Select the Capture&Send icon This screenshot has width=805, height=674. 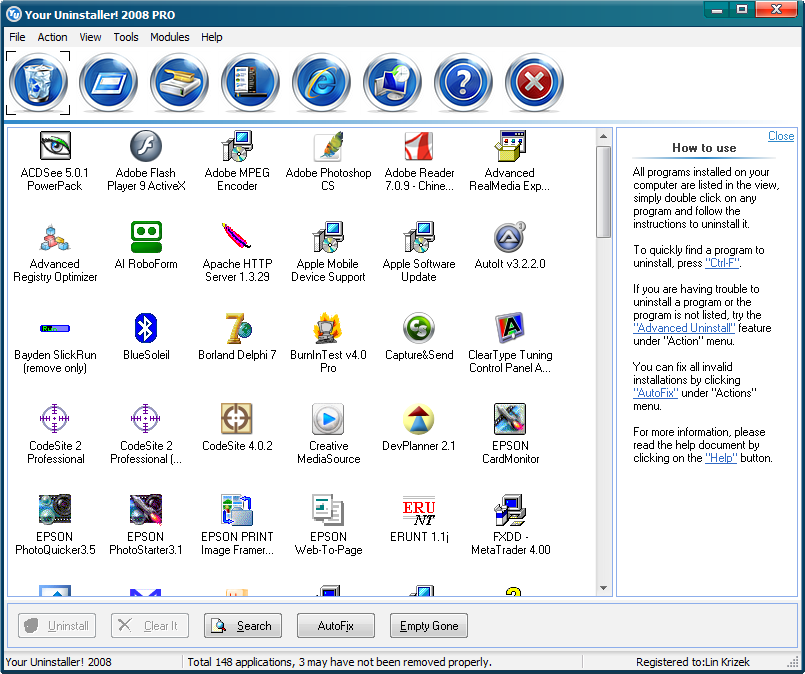tap(419, 328)
